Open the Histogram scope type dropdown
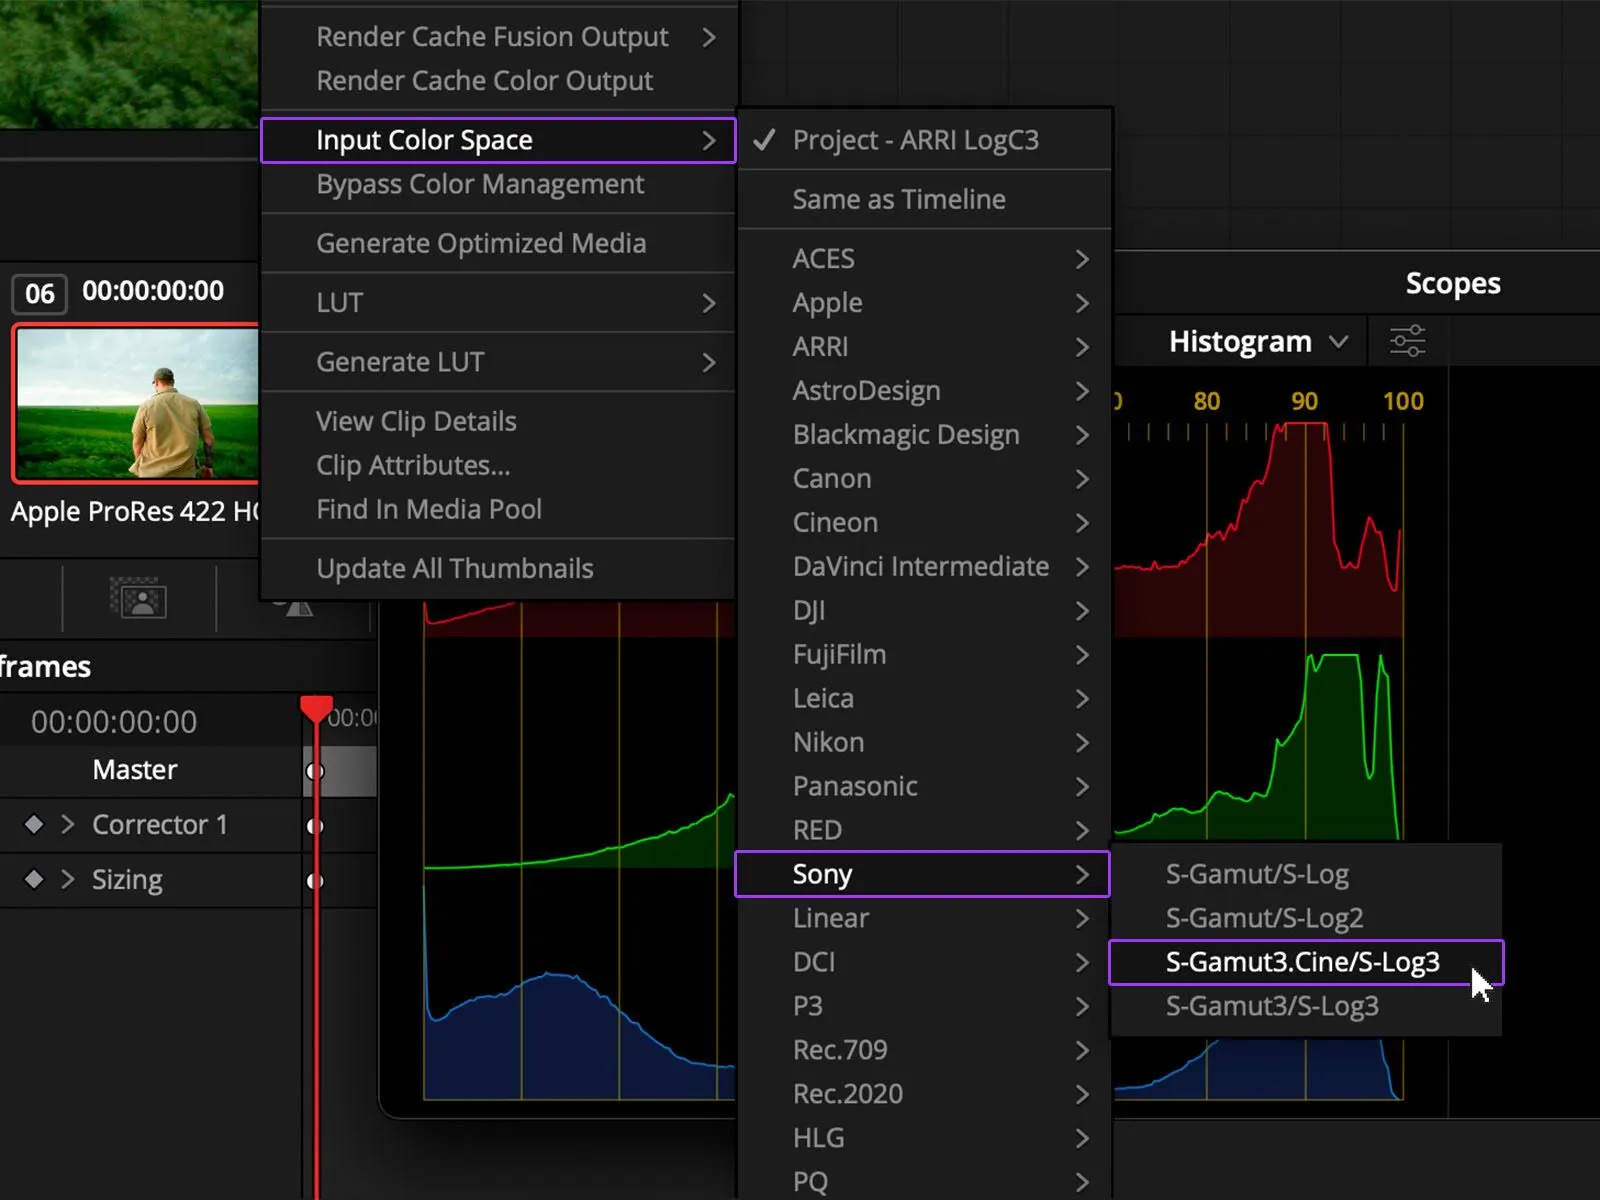Screen dimensions: 1600x1200 point(1258,341)
